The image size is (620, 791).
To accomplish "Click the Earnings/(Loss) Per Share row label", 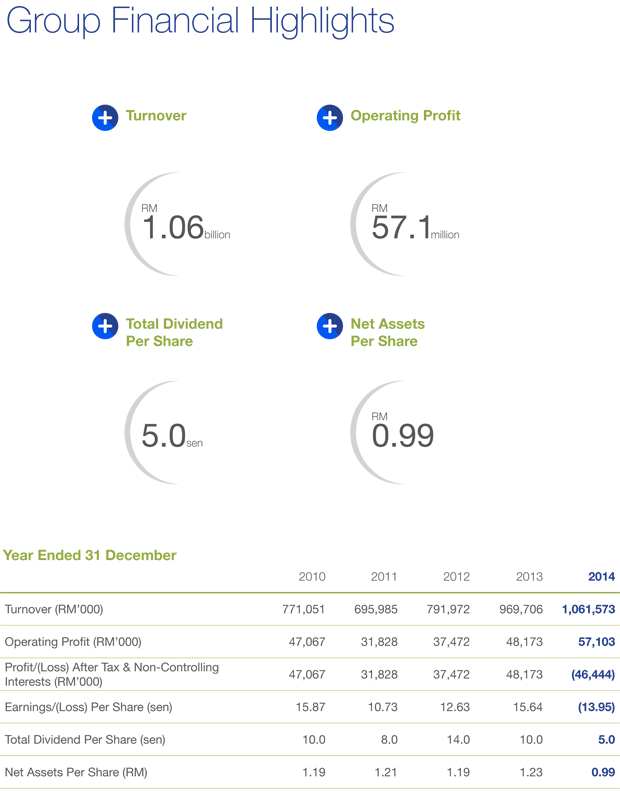I will click(89, 707).
